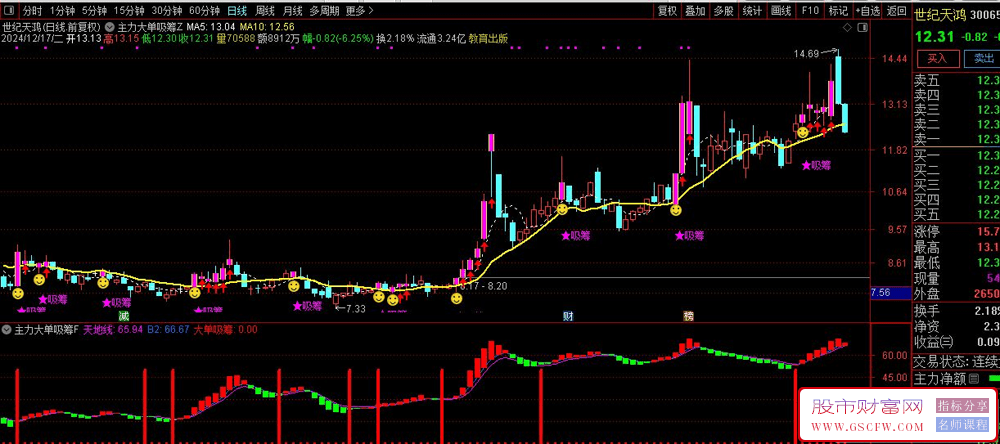Open main chart indicator dropdown 主力大单吸筹Z
This screenshot has height=444, width=1000.
tap(110, 27)
